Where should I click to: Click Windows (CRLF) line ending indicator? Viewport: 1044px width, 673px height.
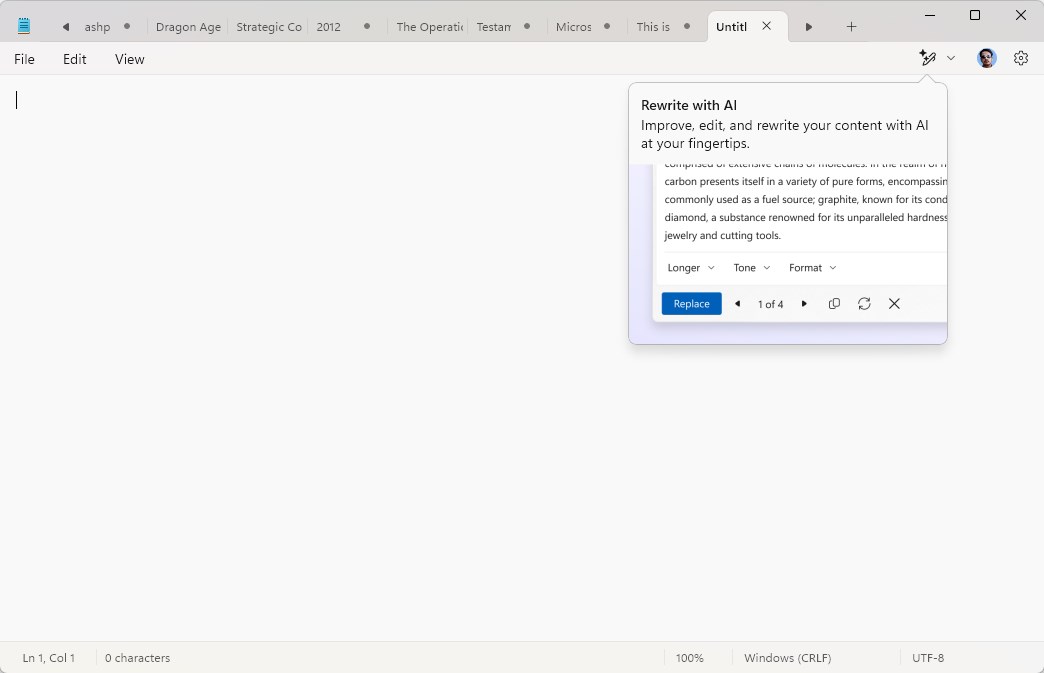787,658
